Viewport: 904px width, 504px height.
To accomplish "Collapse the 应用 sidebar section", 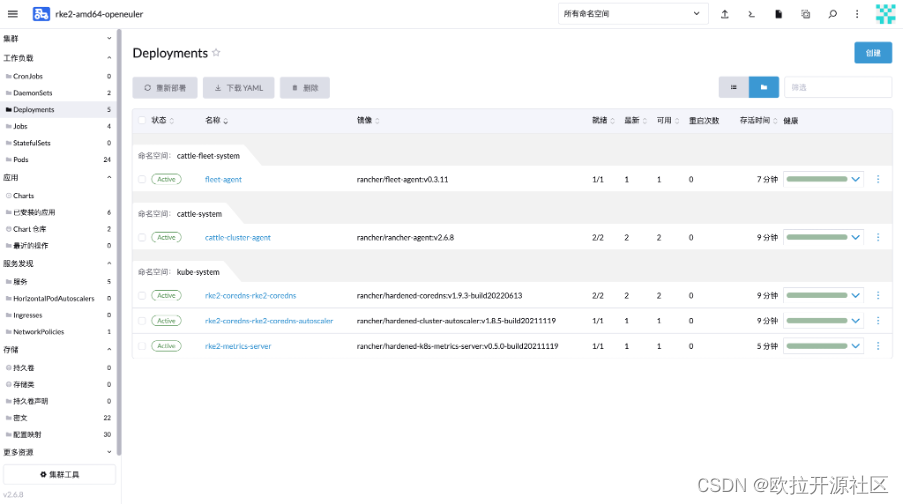I will click(x=109, y=178).
